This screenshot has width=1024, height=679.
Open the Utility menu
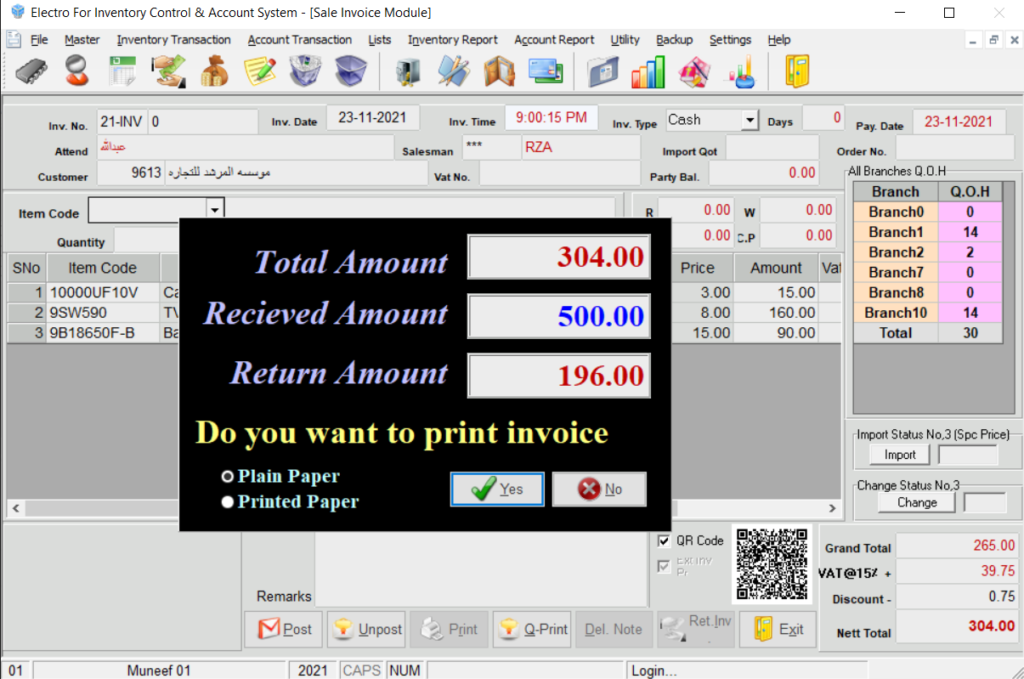tap(624, 40)
